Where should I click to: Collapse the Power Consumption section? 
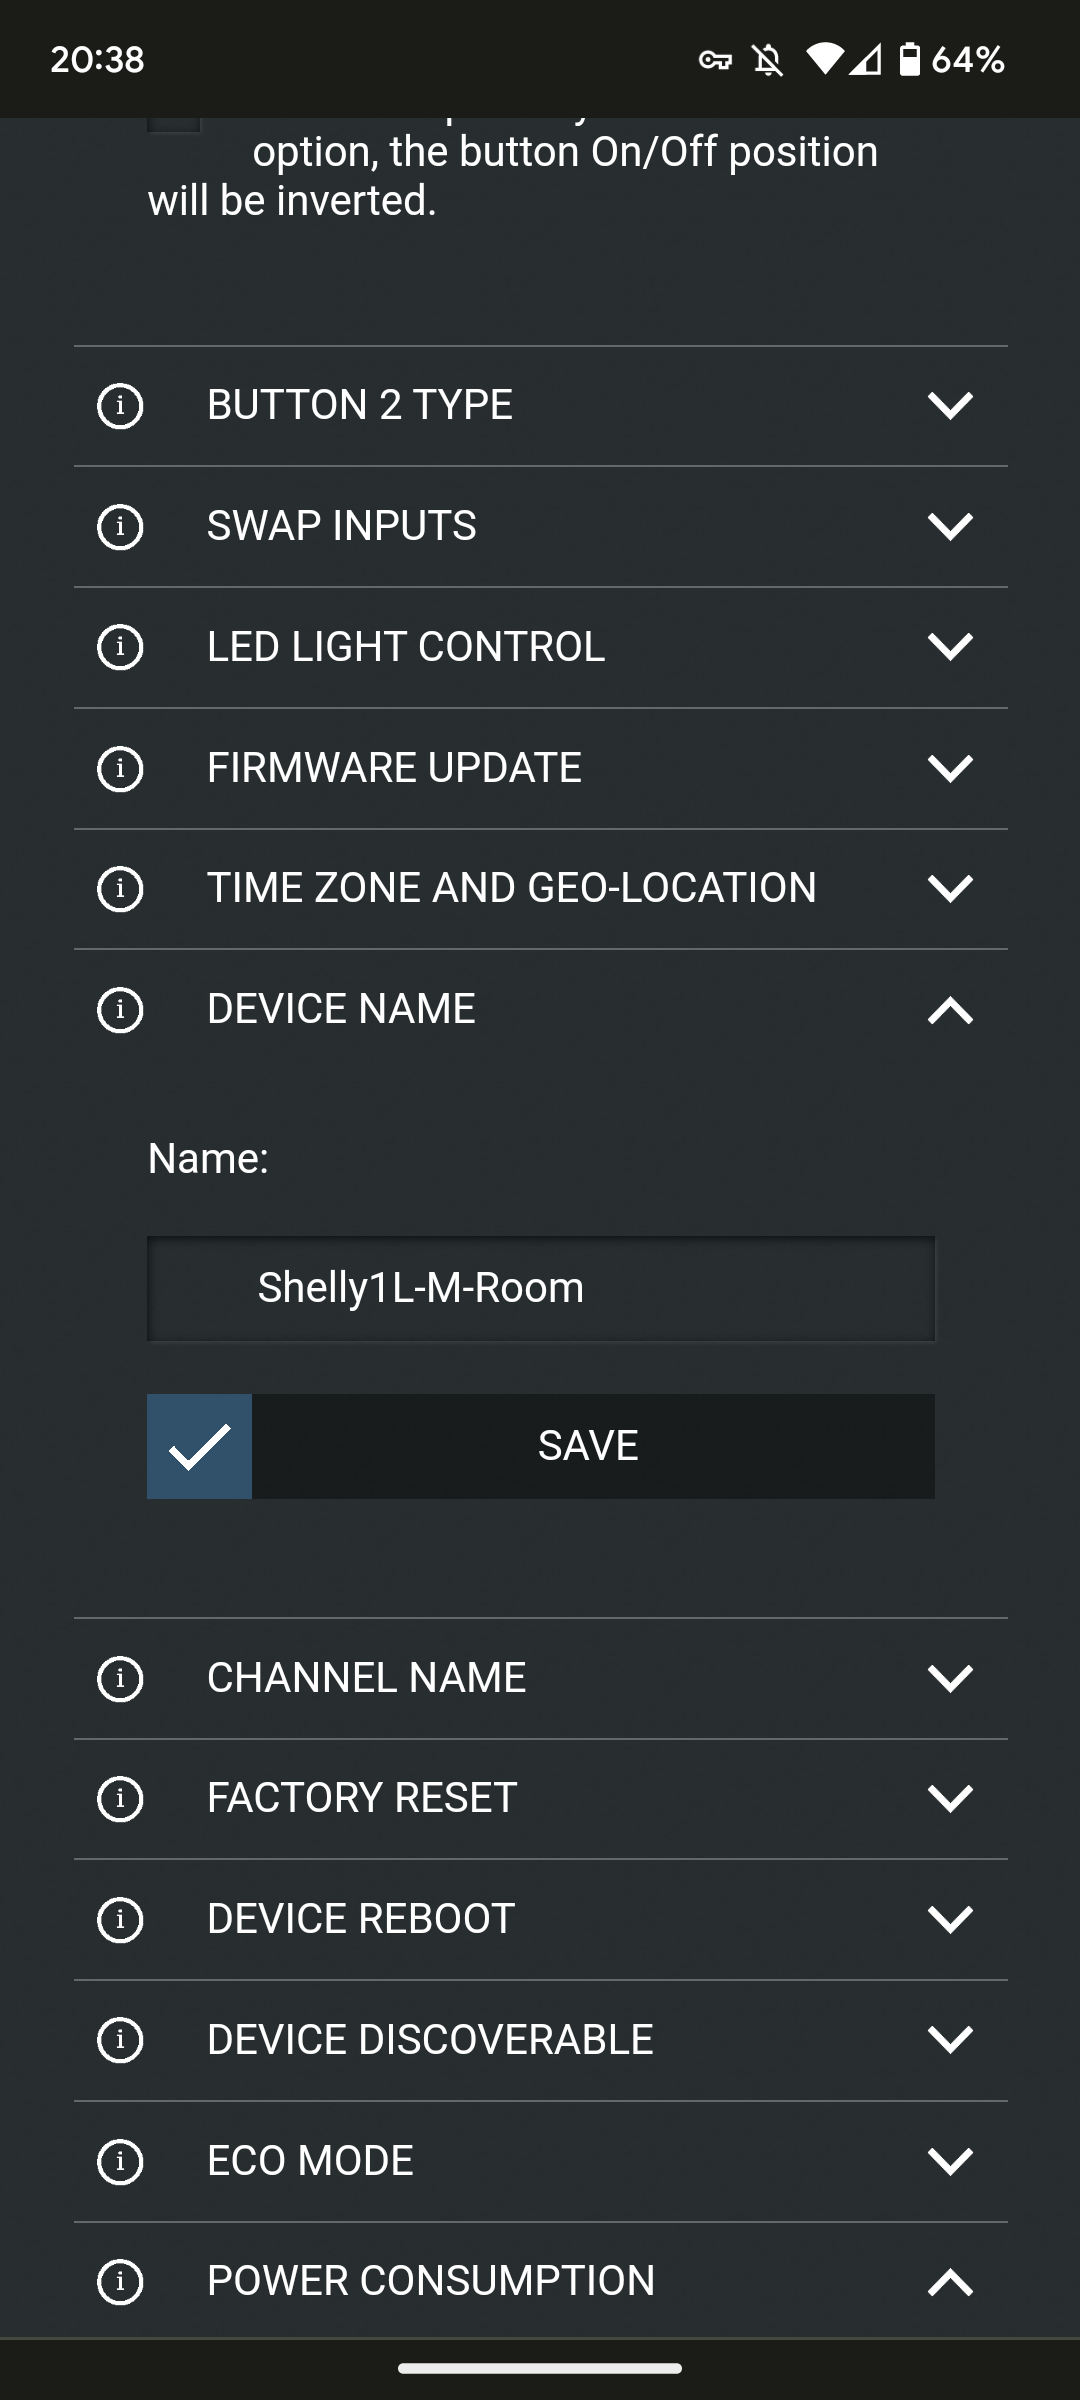[949, 2282]
